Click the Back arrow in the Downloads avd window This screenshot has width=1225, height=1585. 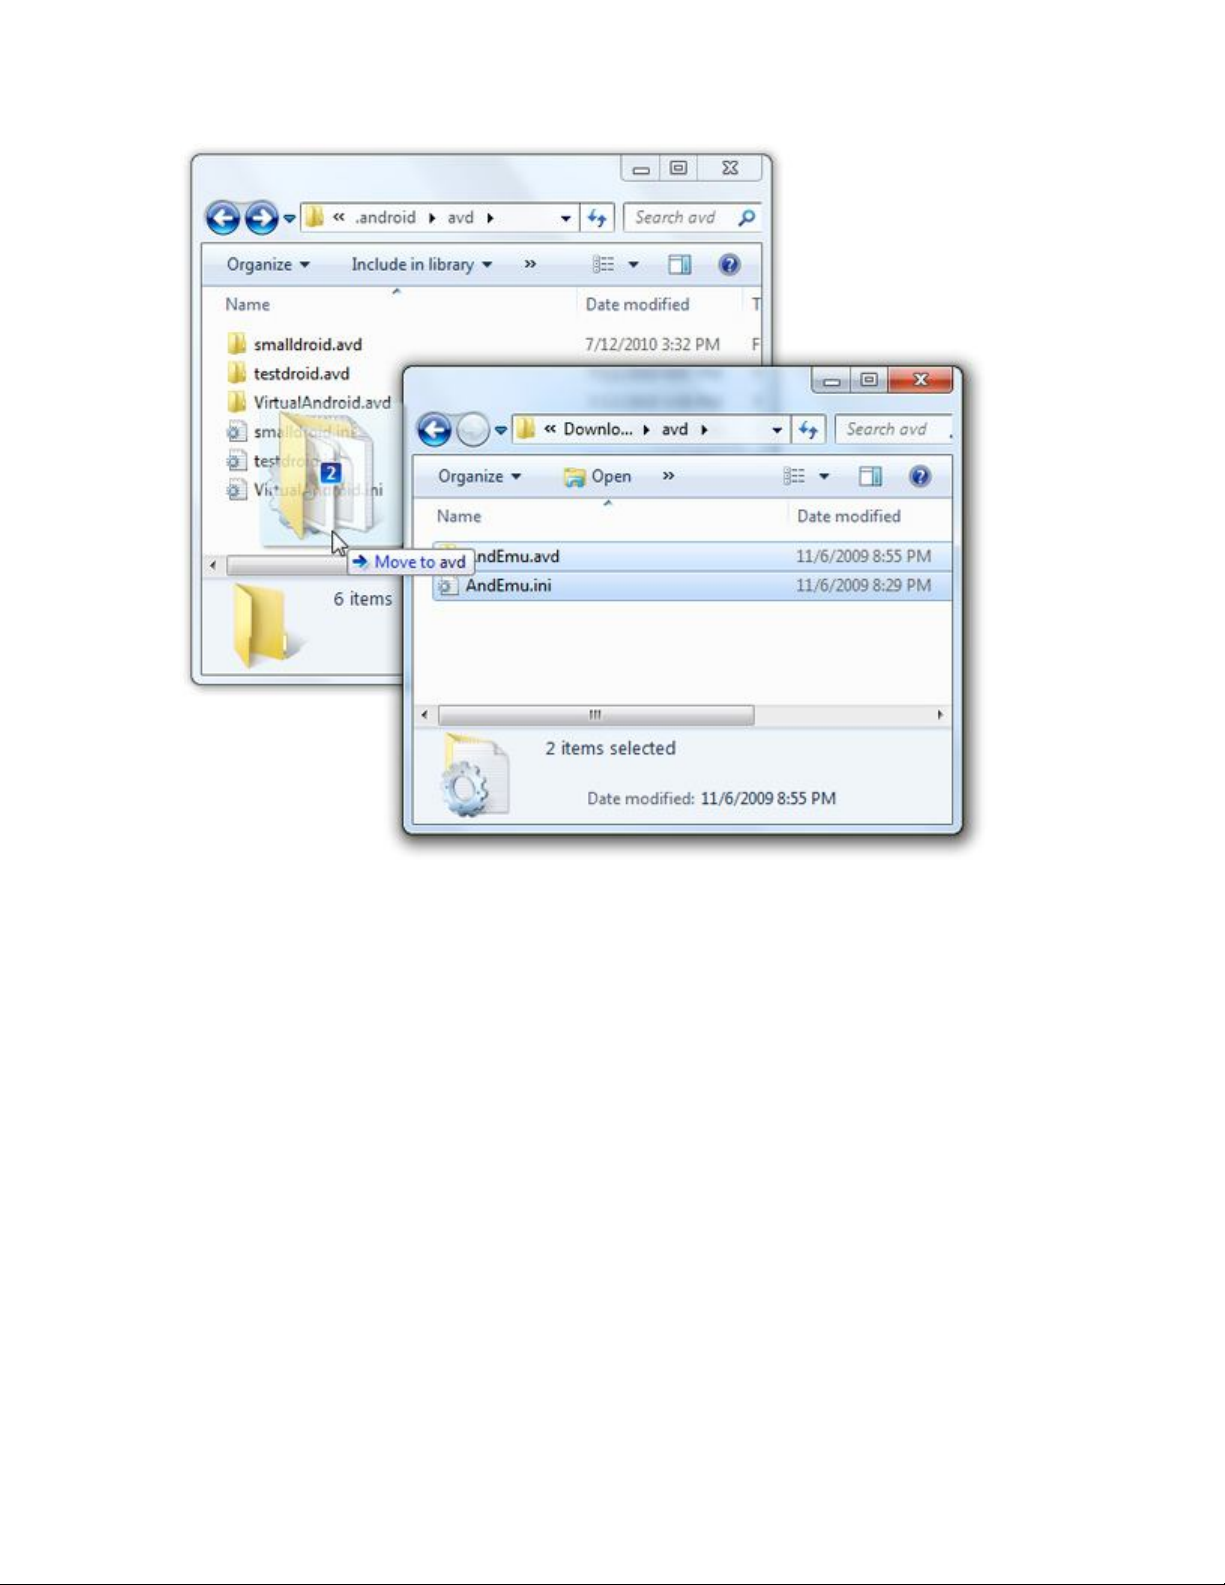[434, 430]
